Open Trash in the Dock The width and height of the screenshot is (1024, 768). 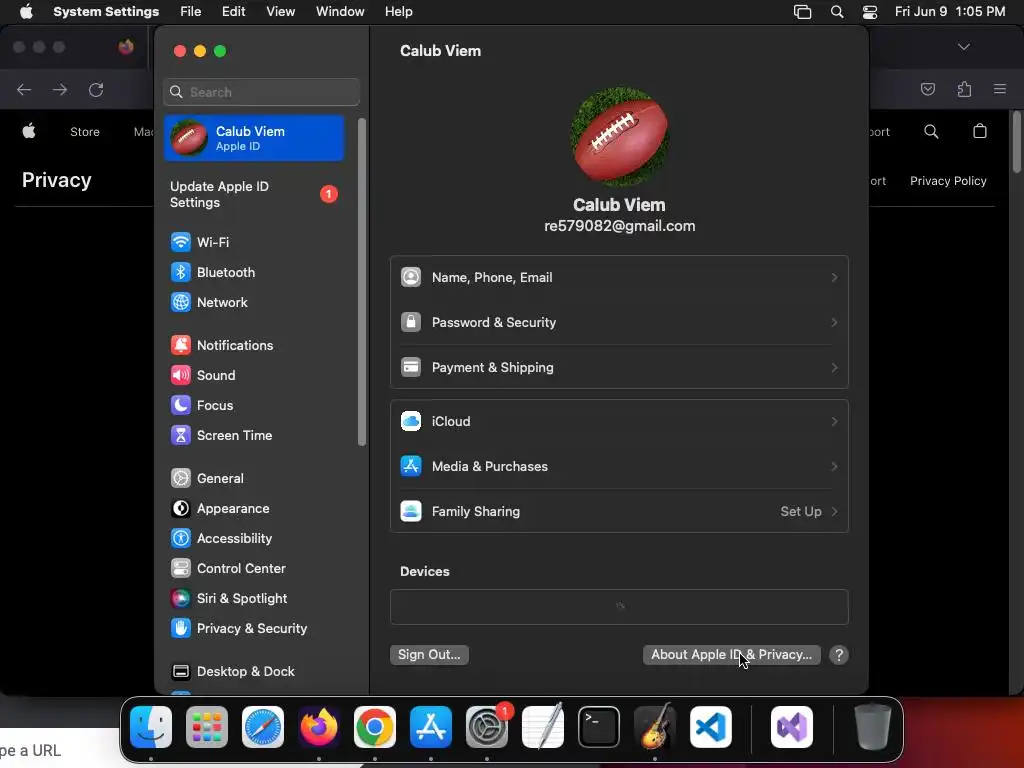click(x=873, y=727)
